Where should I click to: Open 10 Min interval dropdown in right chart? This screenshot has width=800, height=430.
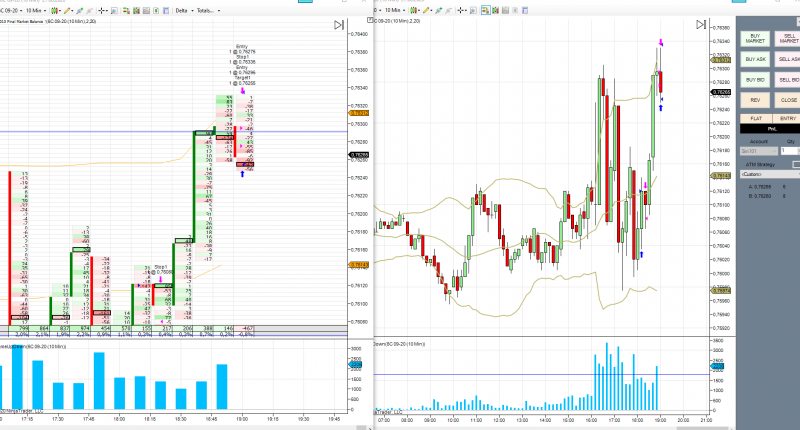(x=395, y=10)
